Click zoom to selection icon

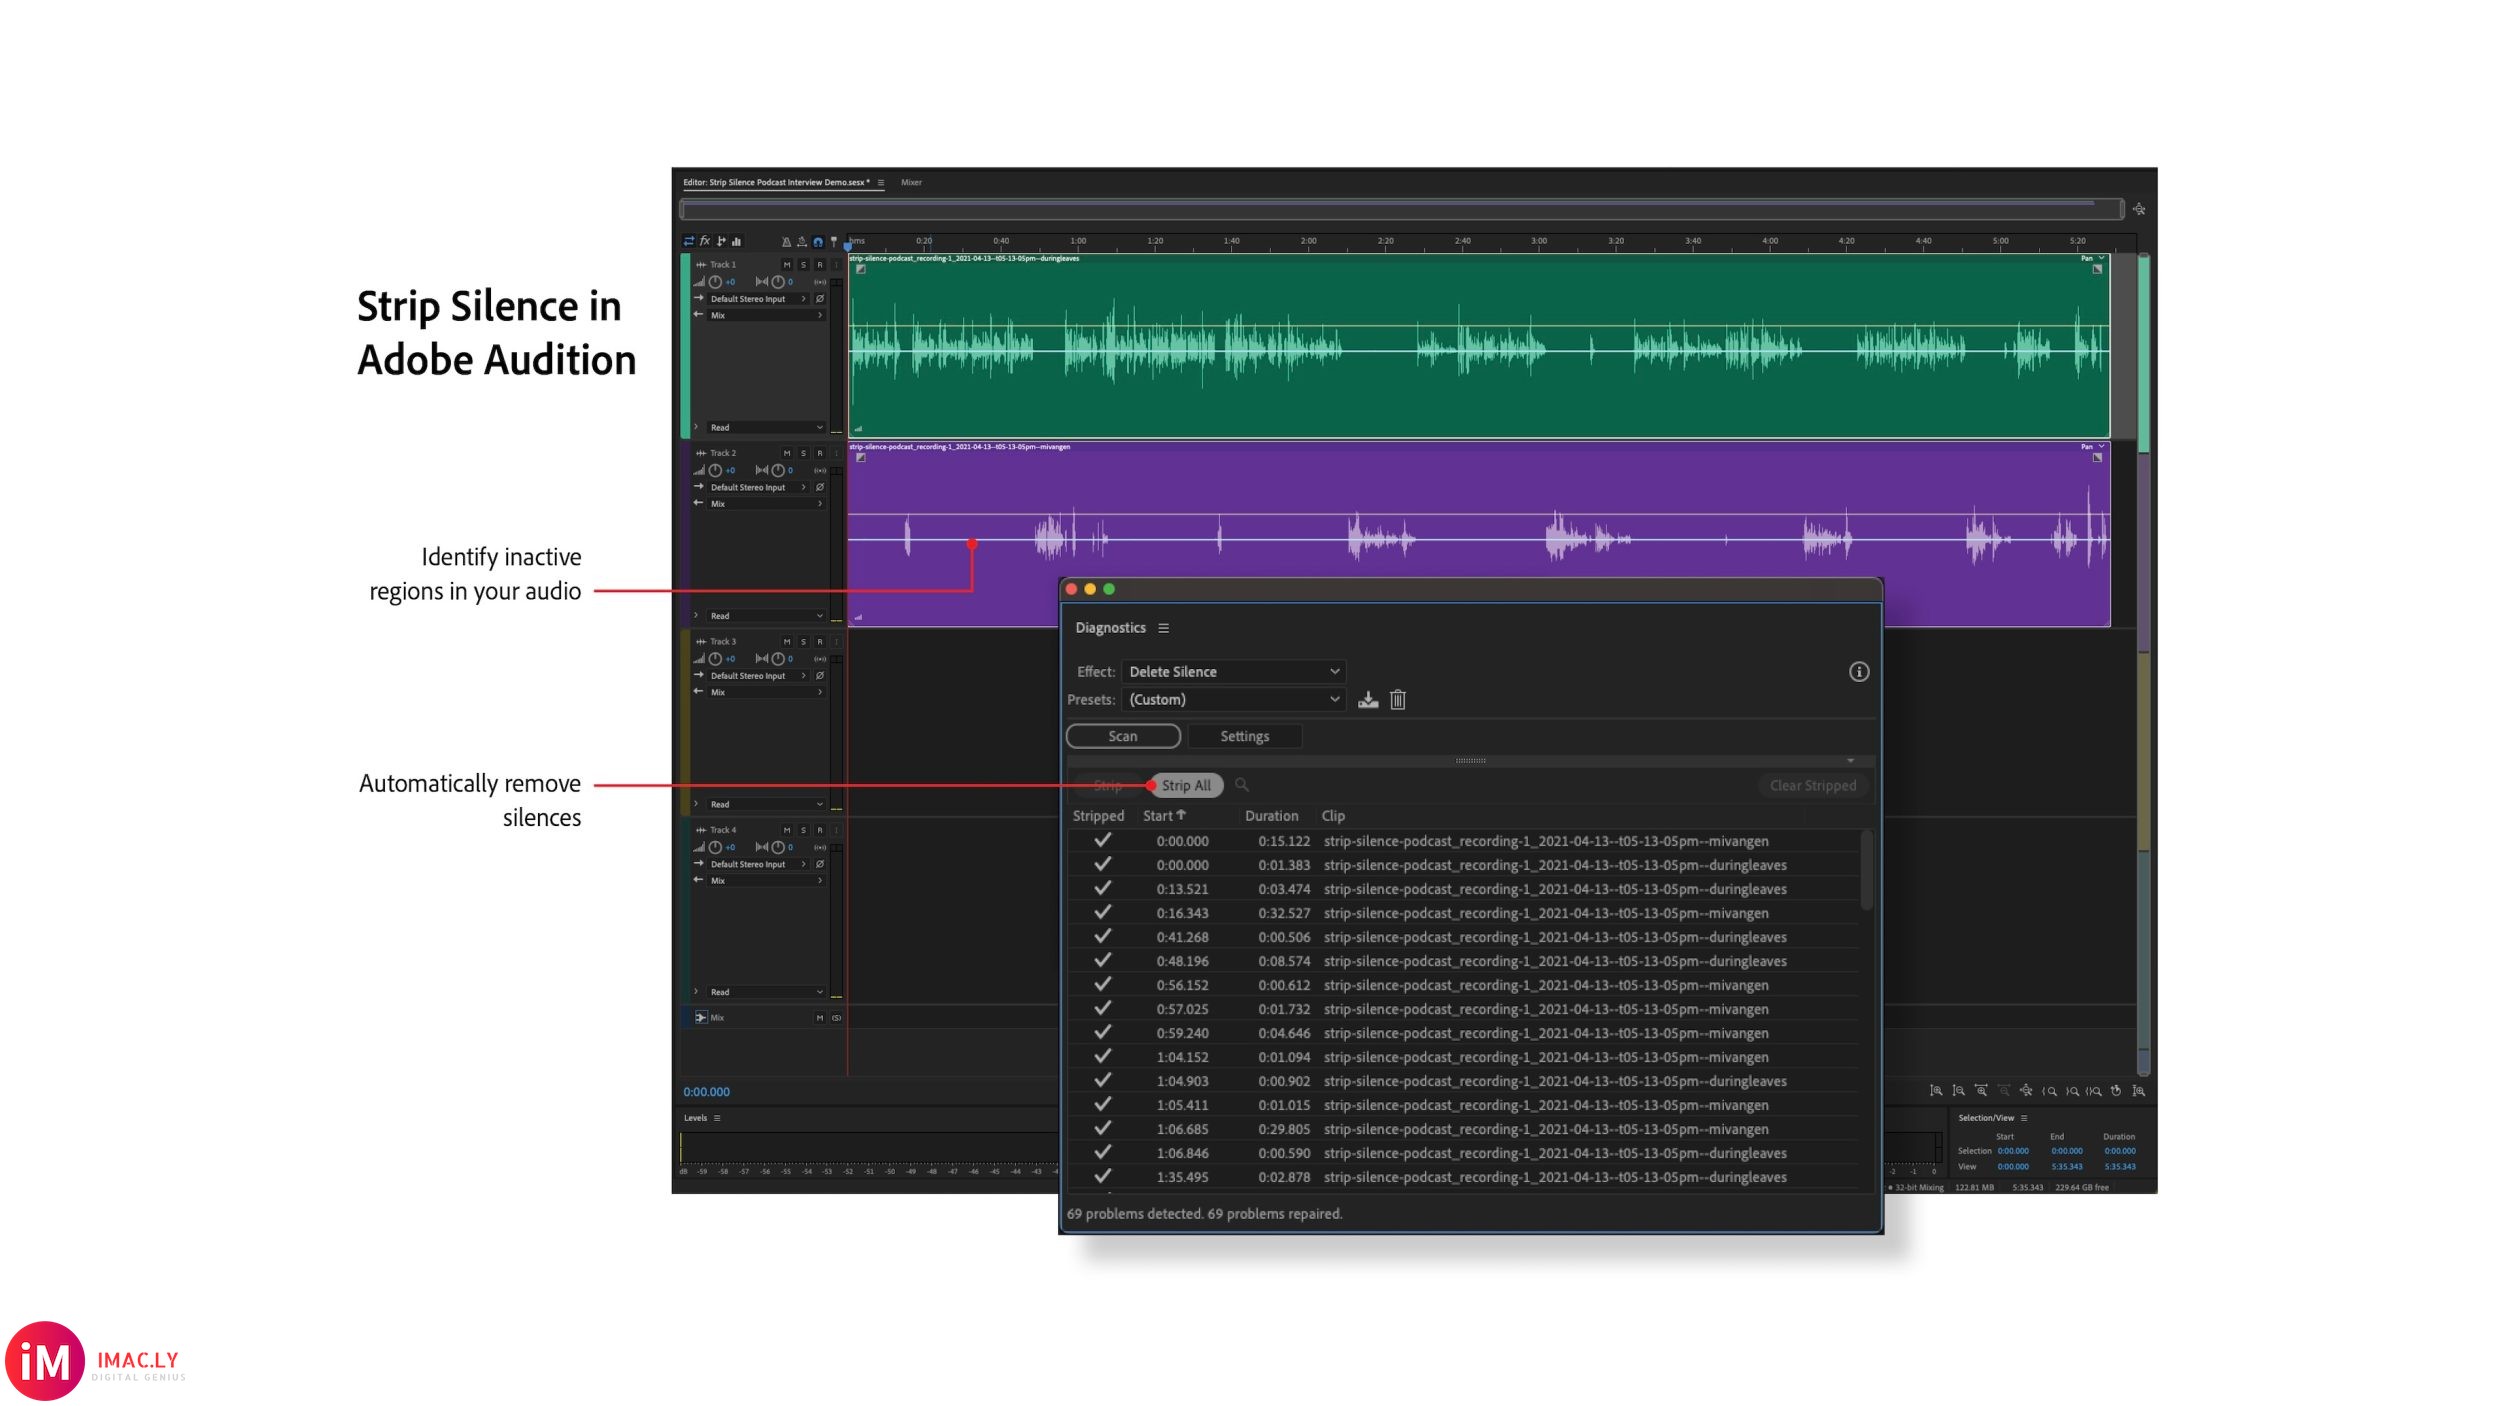click(2094, 1091)
